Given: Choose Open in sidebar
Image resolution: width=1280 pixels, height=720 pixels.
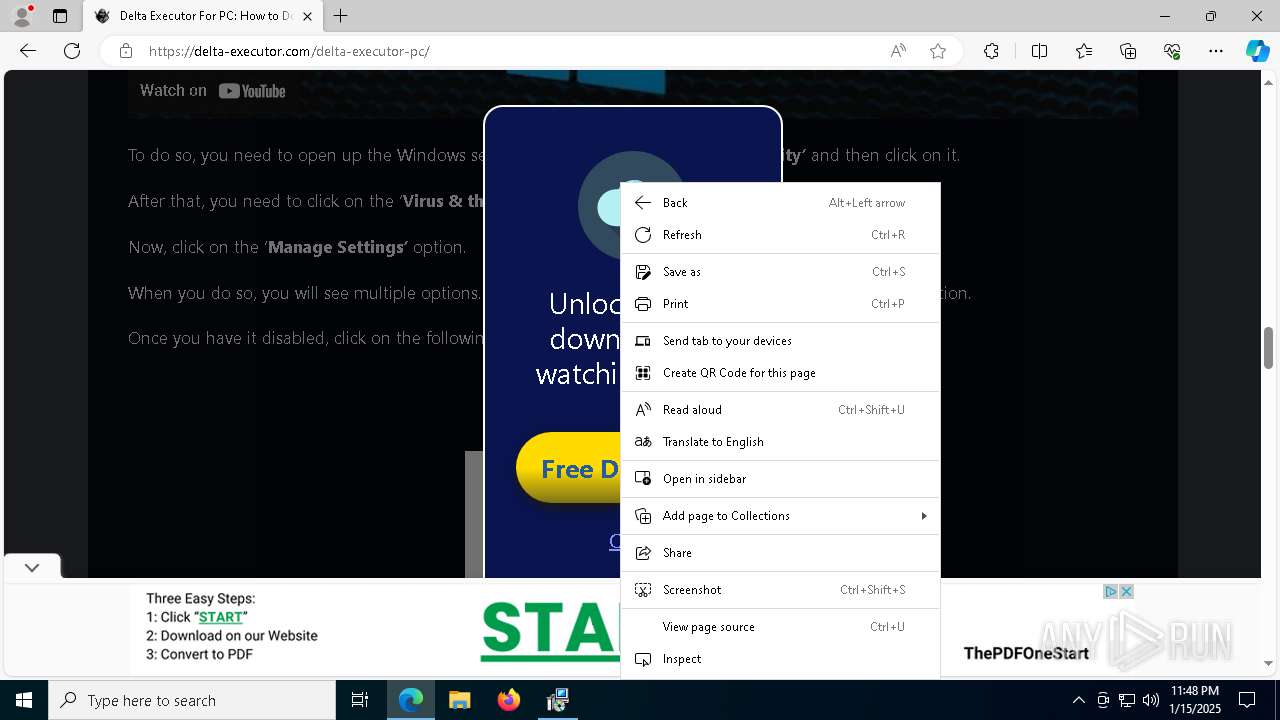Looking at the screenshot, I should [780, 479].
